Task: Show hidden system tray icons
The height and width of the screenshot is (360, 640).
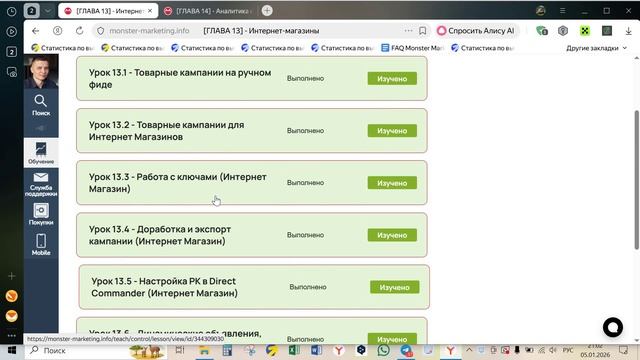Action: pyautogui.click(x=469, y=350)
